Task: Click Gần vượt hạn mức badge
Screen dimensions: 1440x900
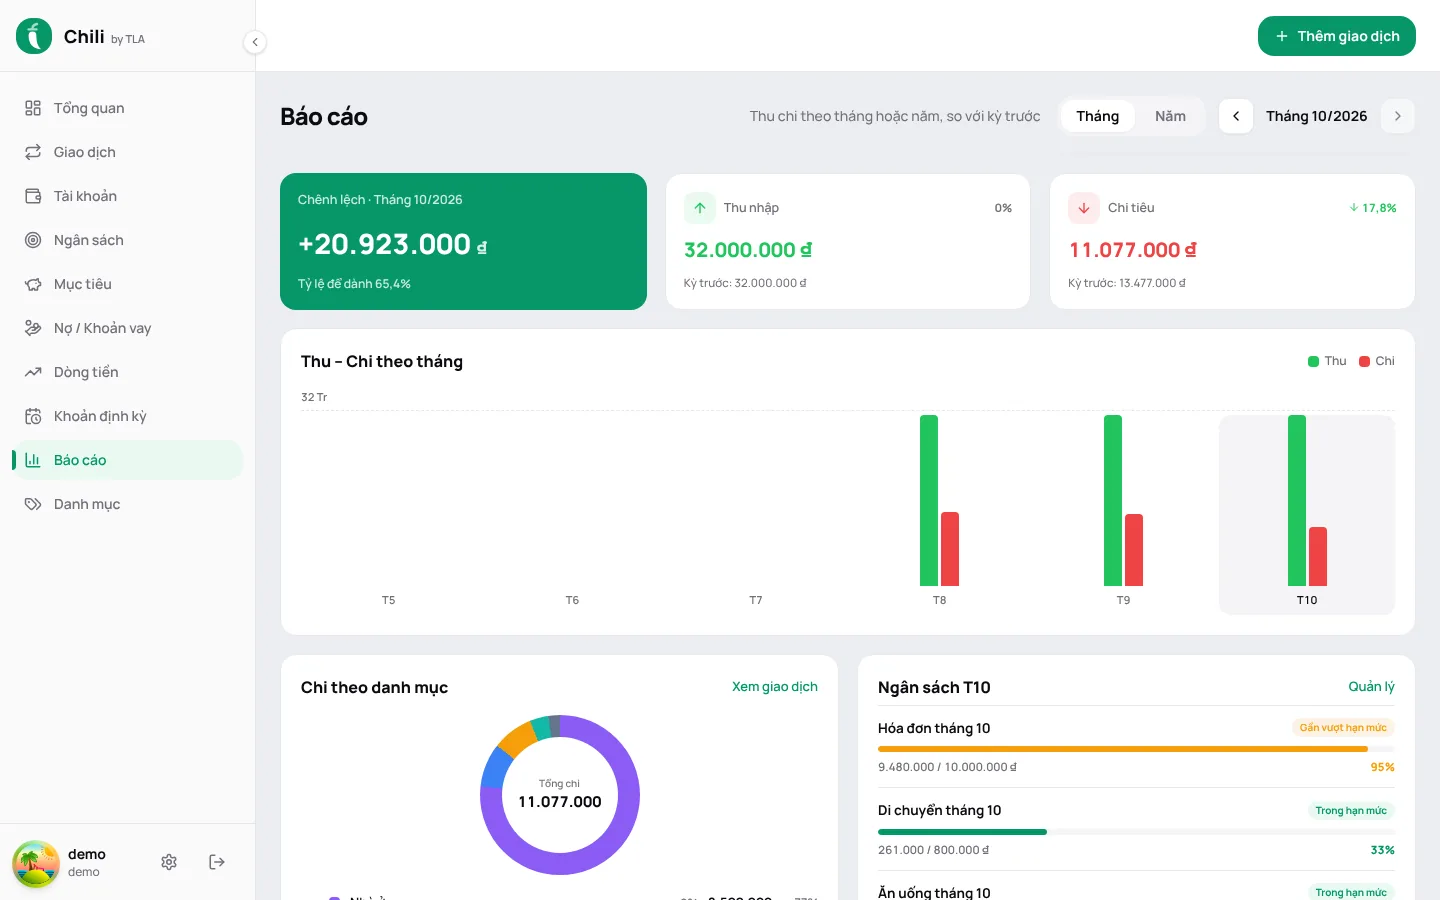Action: click(1343, 728)
